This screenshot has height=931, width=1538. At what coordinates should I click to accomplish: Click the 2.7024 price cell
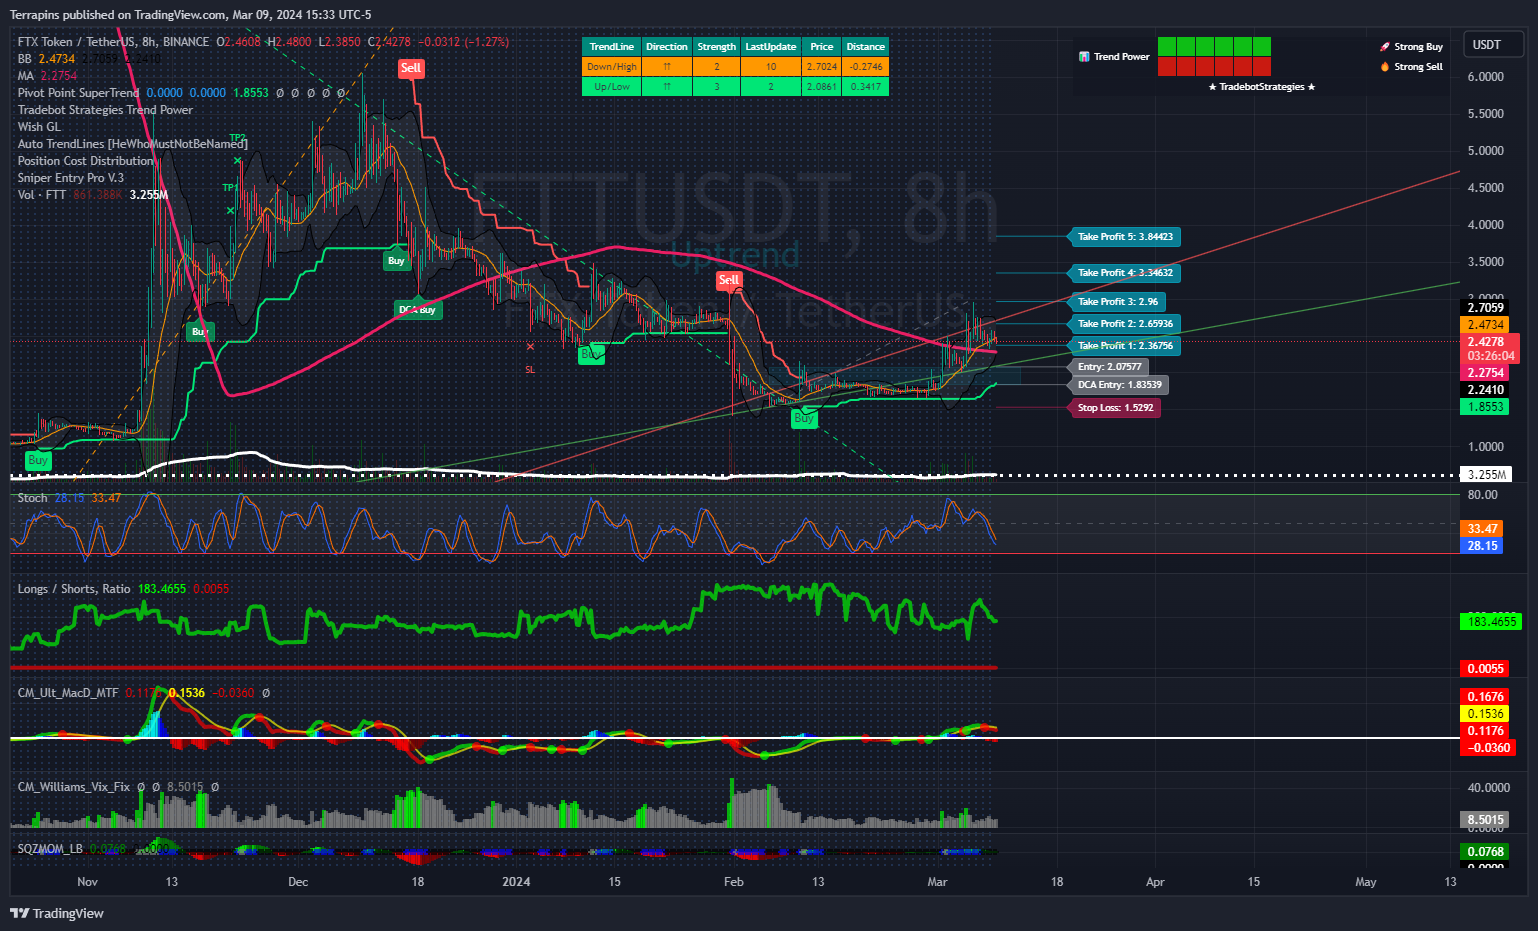click(822, 67)
